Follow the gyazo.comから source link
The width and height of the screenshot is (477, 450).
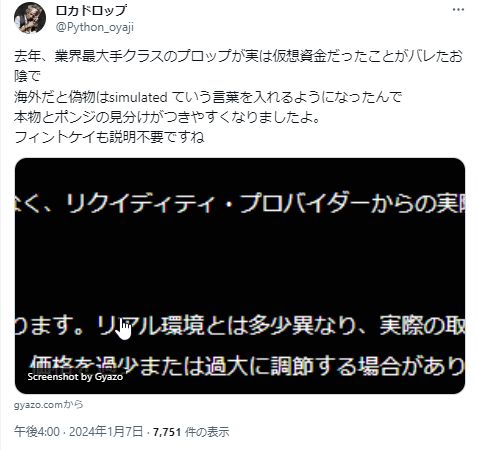point(48,405)
